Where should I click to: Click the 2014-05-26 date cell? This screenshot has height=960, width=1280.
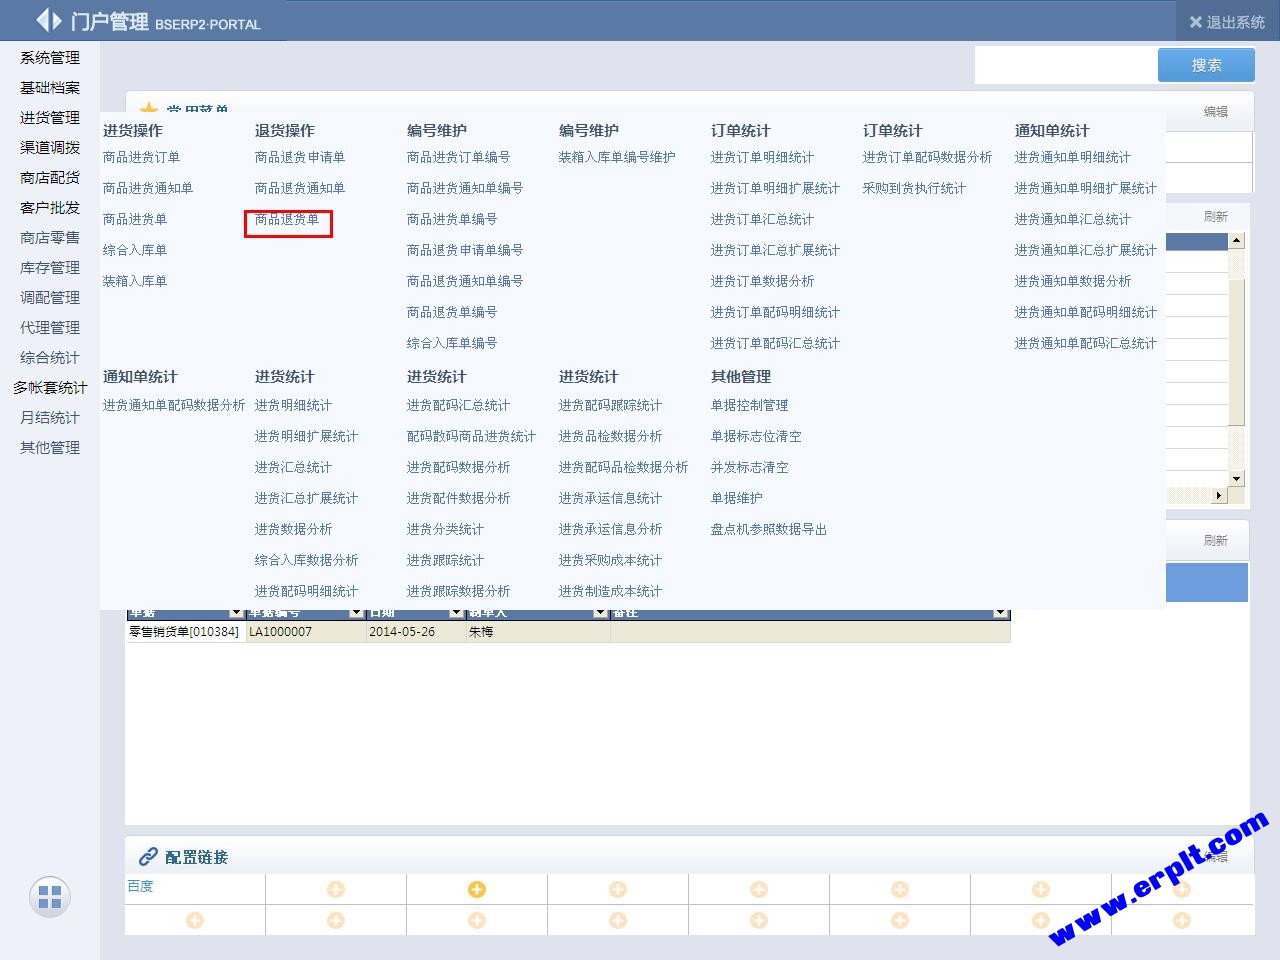415,632
